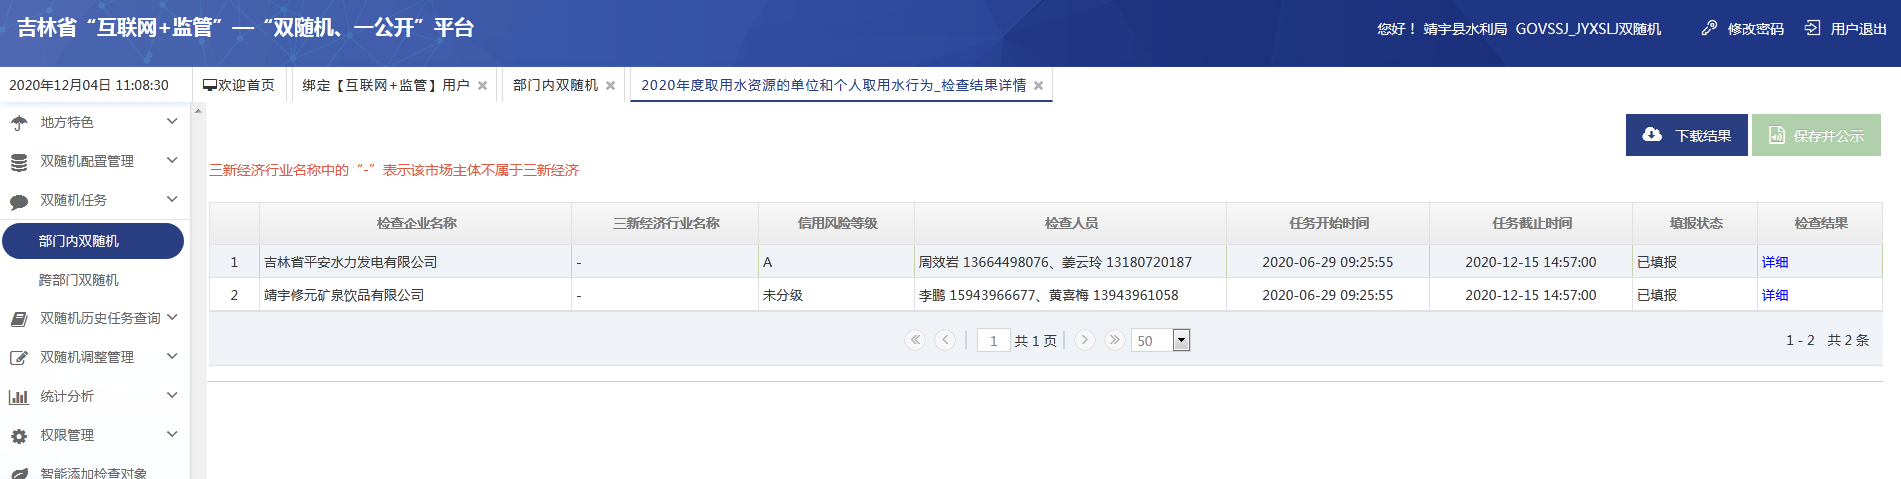The height and width of the screenshot is (479, 1901).
Task: Click the 保存并公示 button
Action: click(1816, 135)
